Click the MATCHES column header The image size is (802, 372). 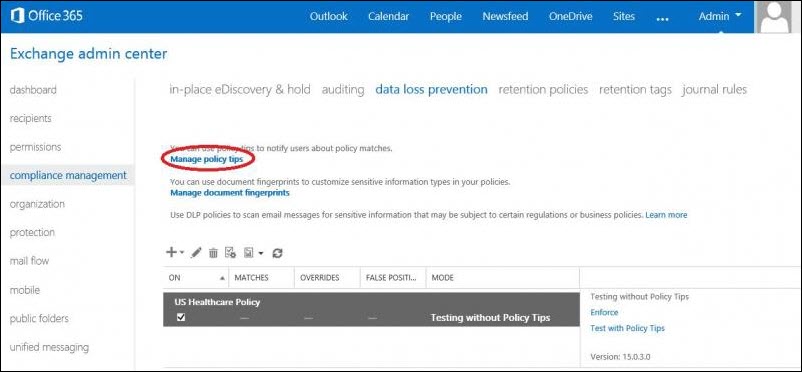tap(262, 278)
